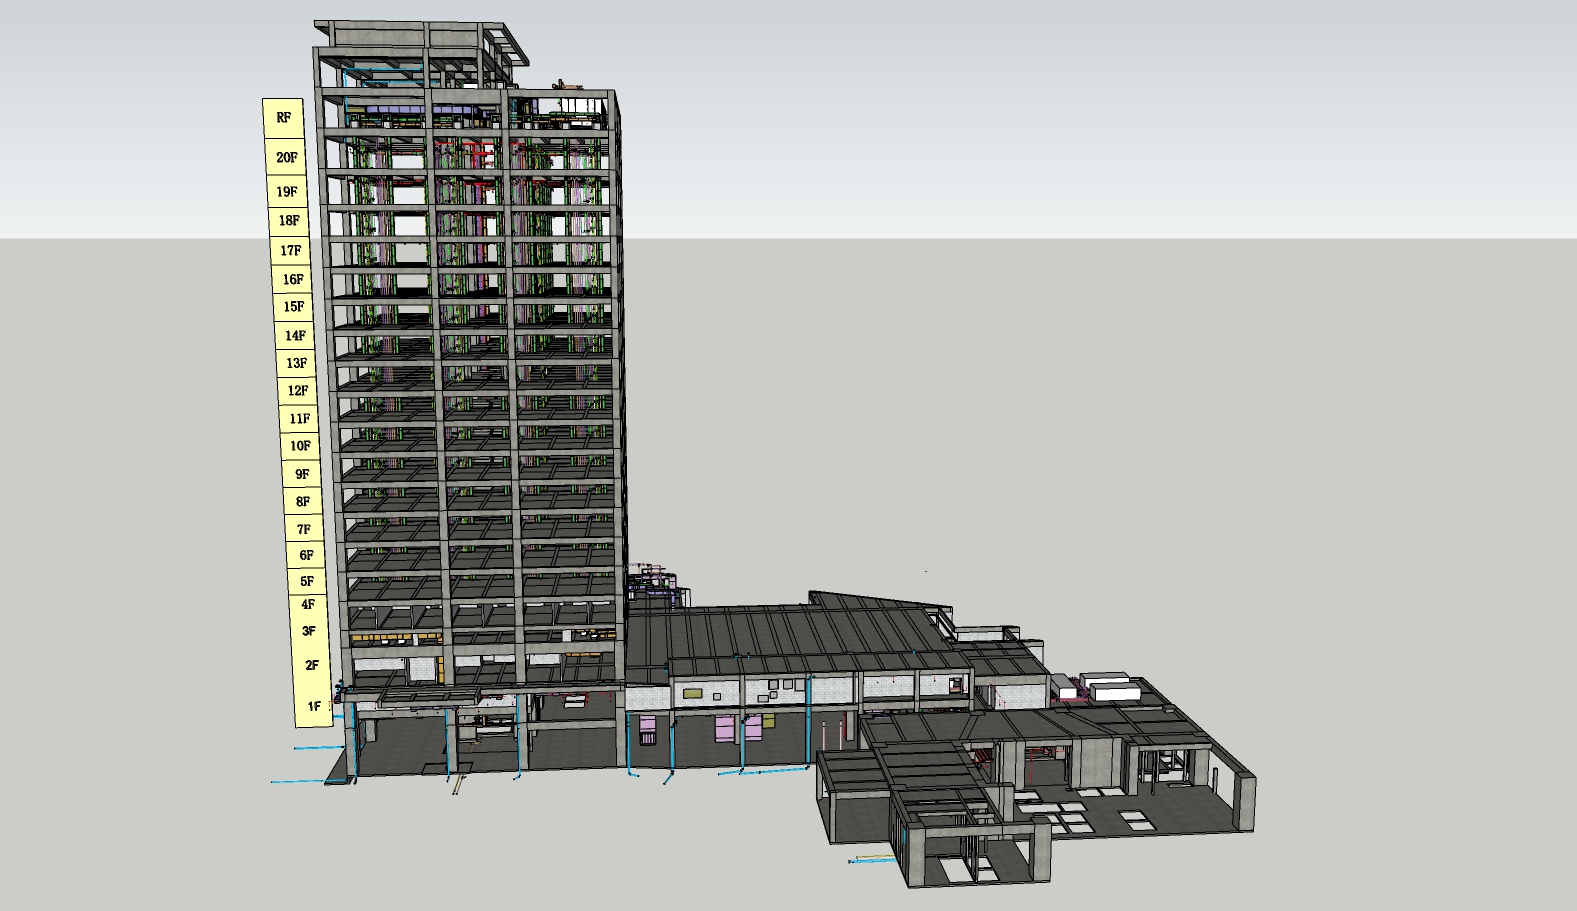The width and height of the screenshot is (1577, 911).
Task: Click the 16F floor label
Action: pos(292,280)
